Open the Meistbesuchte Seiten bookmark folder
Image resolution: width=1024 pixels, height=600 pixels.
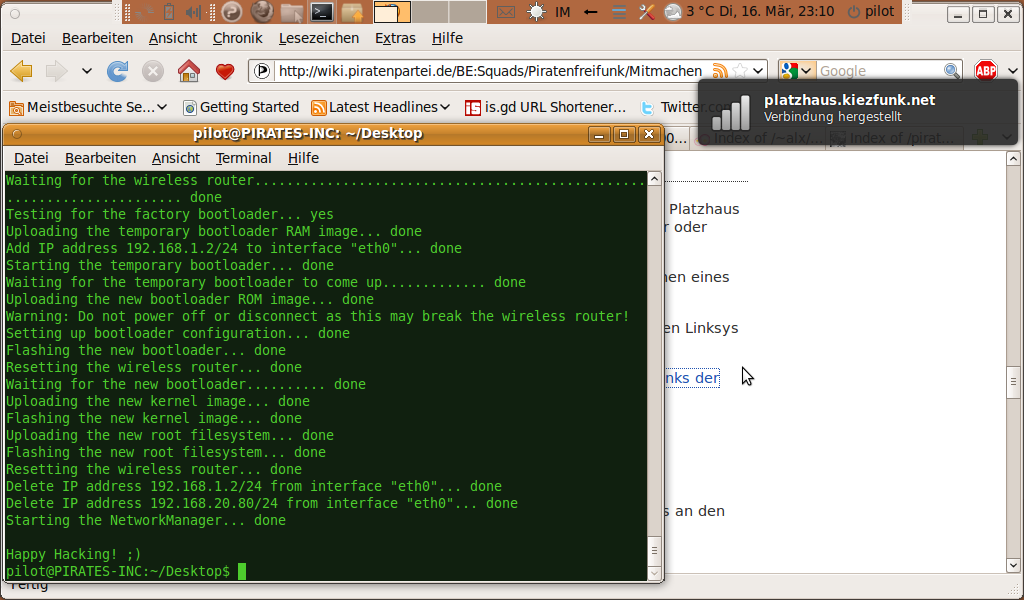click(88, 107)
